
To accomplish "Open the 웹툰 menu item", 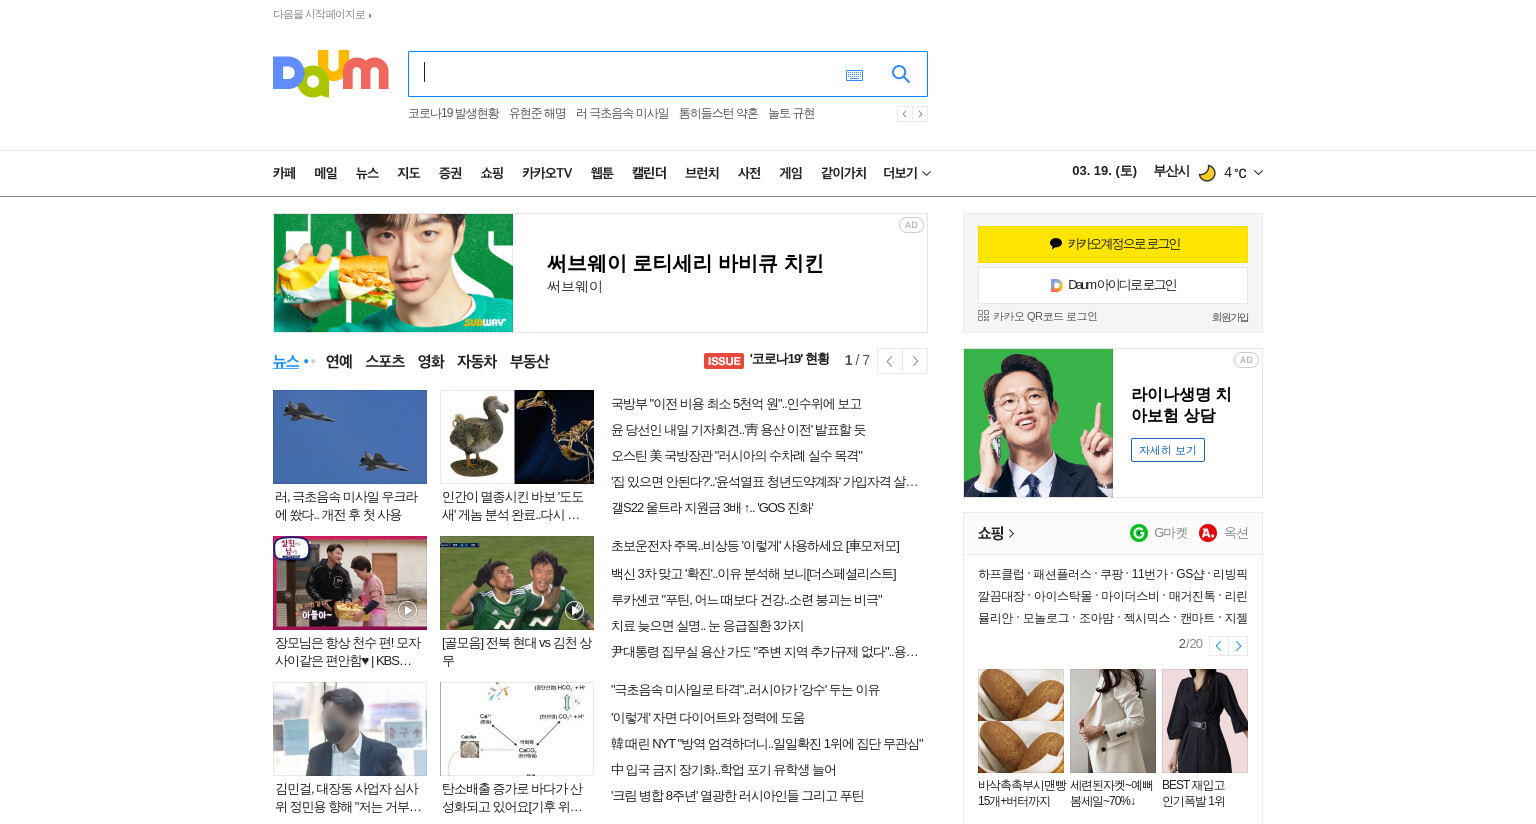I will (x=602, y=173).
